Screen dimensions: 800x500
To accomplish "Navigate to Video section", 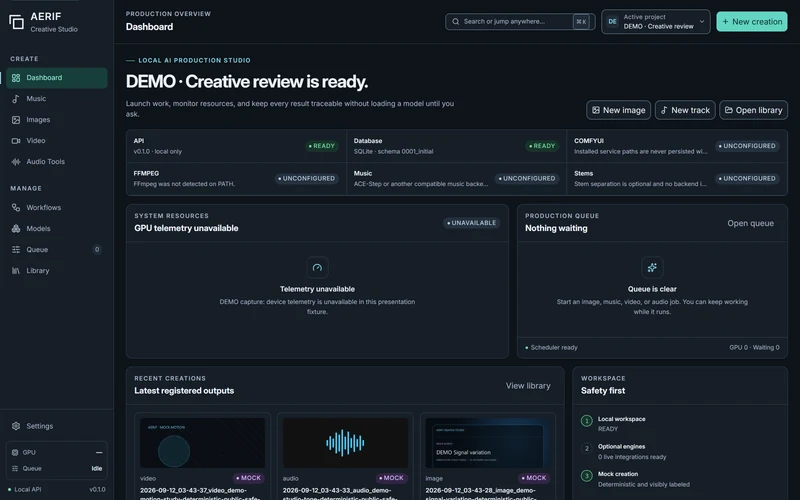I will click(x=57, y=141).
